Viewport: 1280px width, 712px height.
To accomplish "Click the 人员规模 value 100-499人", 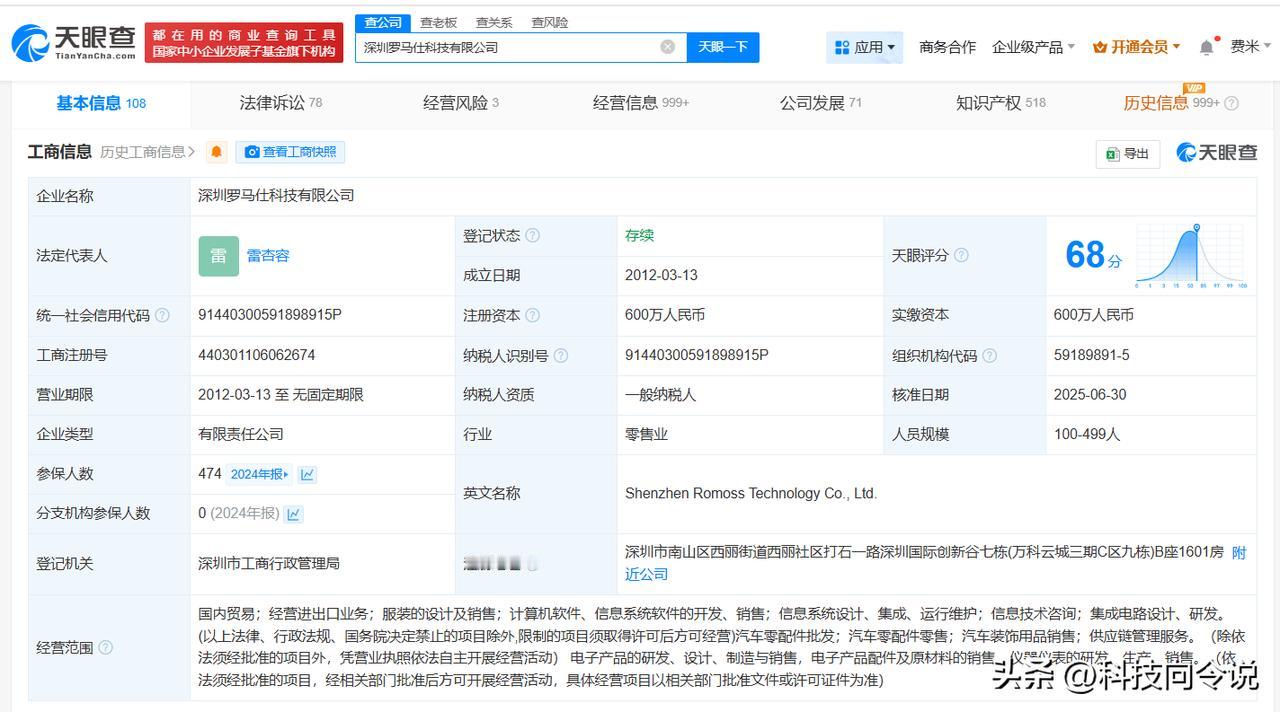I will (1087, 434).
